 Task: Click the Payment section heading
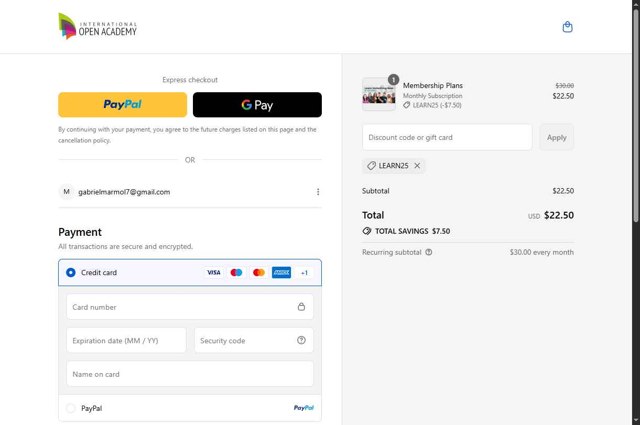pos(80,232)
